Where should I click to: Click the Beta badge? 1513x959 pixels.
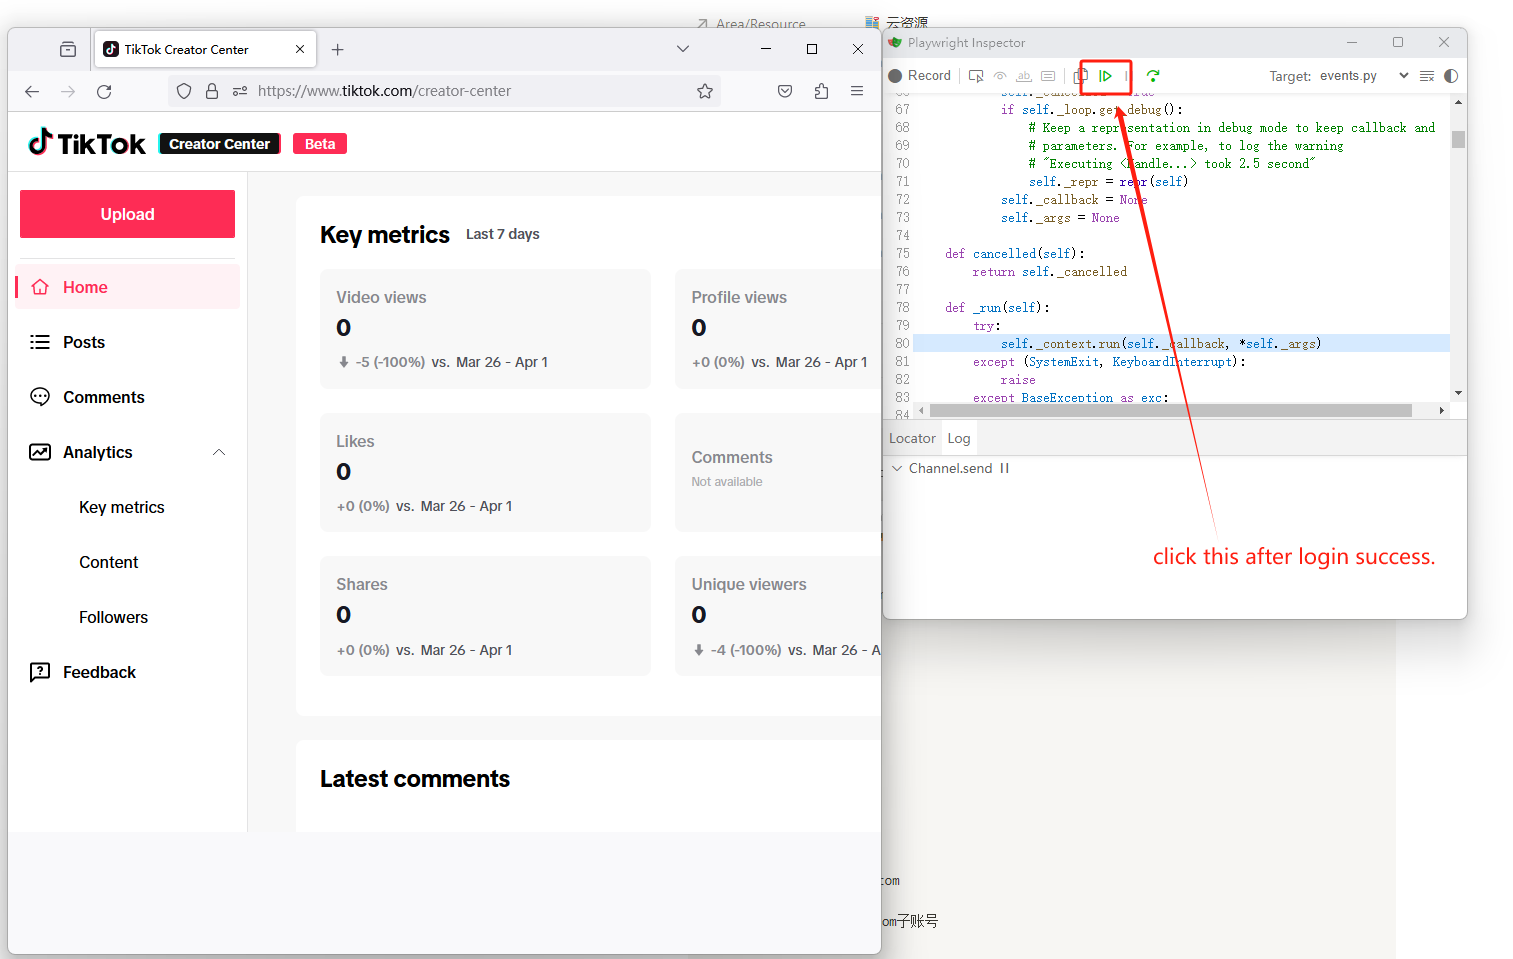(320, 144)
